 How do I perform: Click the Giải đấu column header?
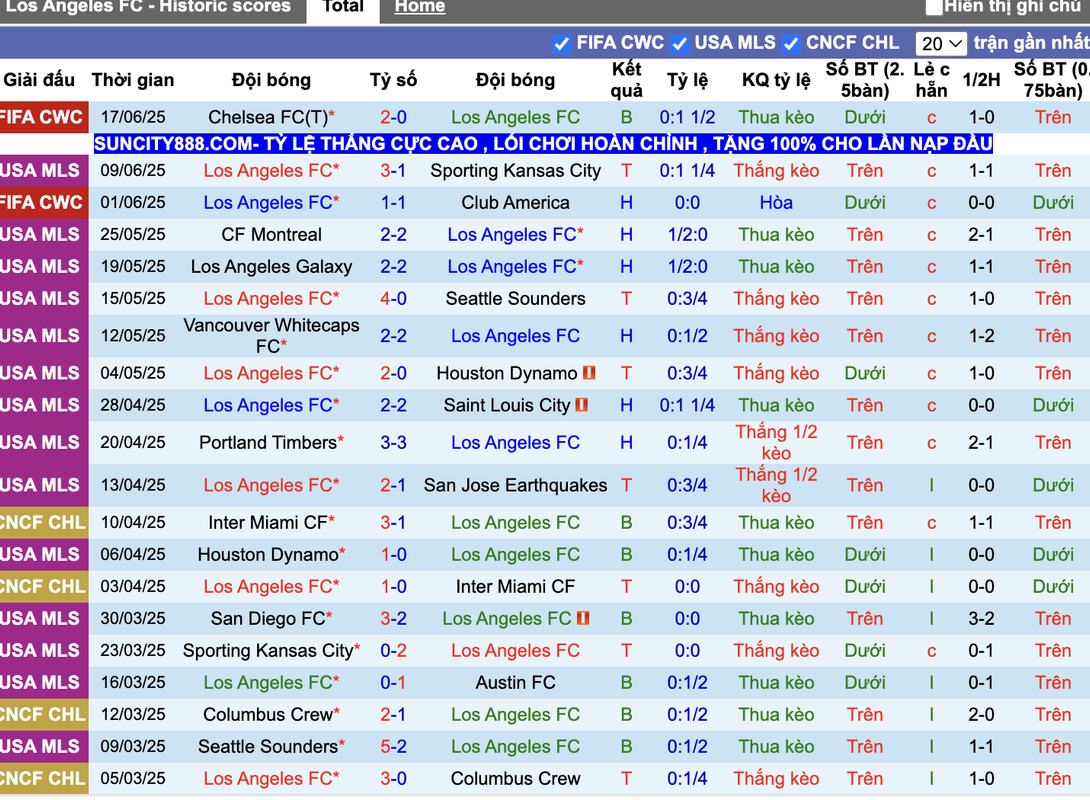click(39, 80)
